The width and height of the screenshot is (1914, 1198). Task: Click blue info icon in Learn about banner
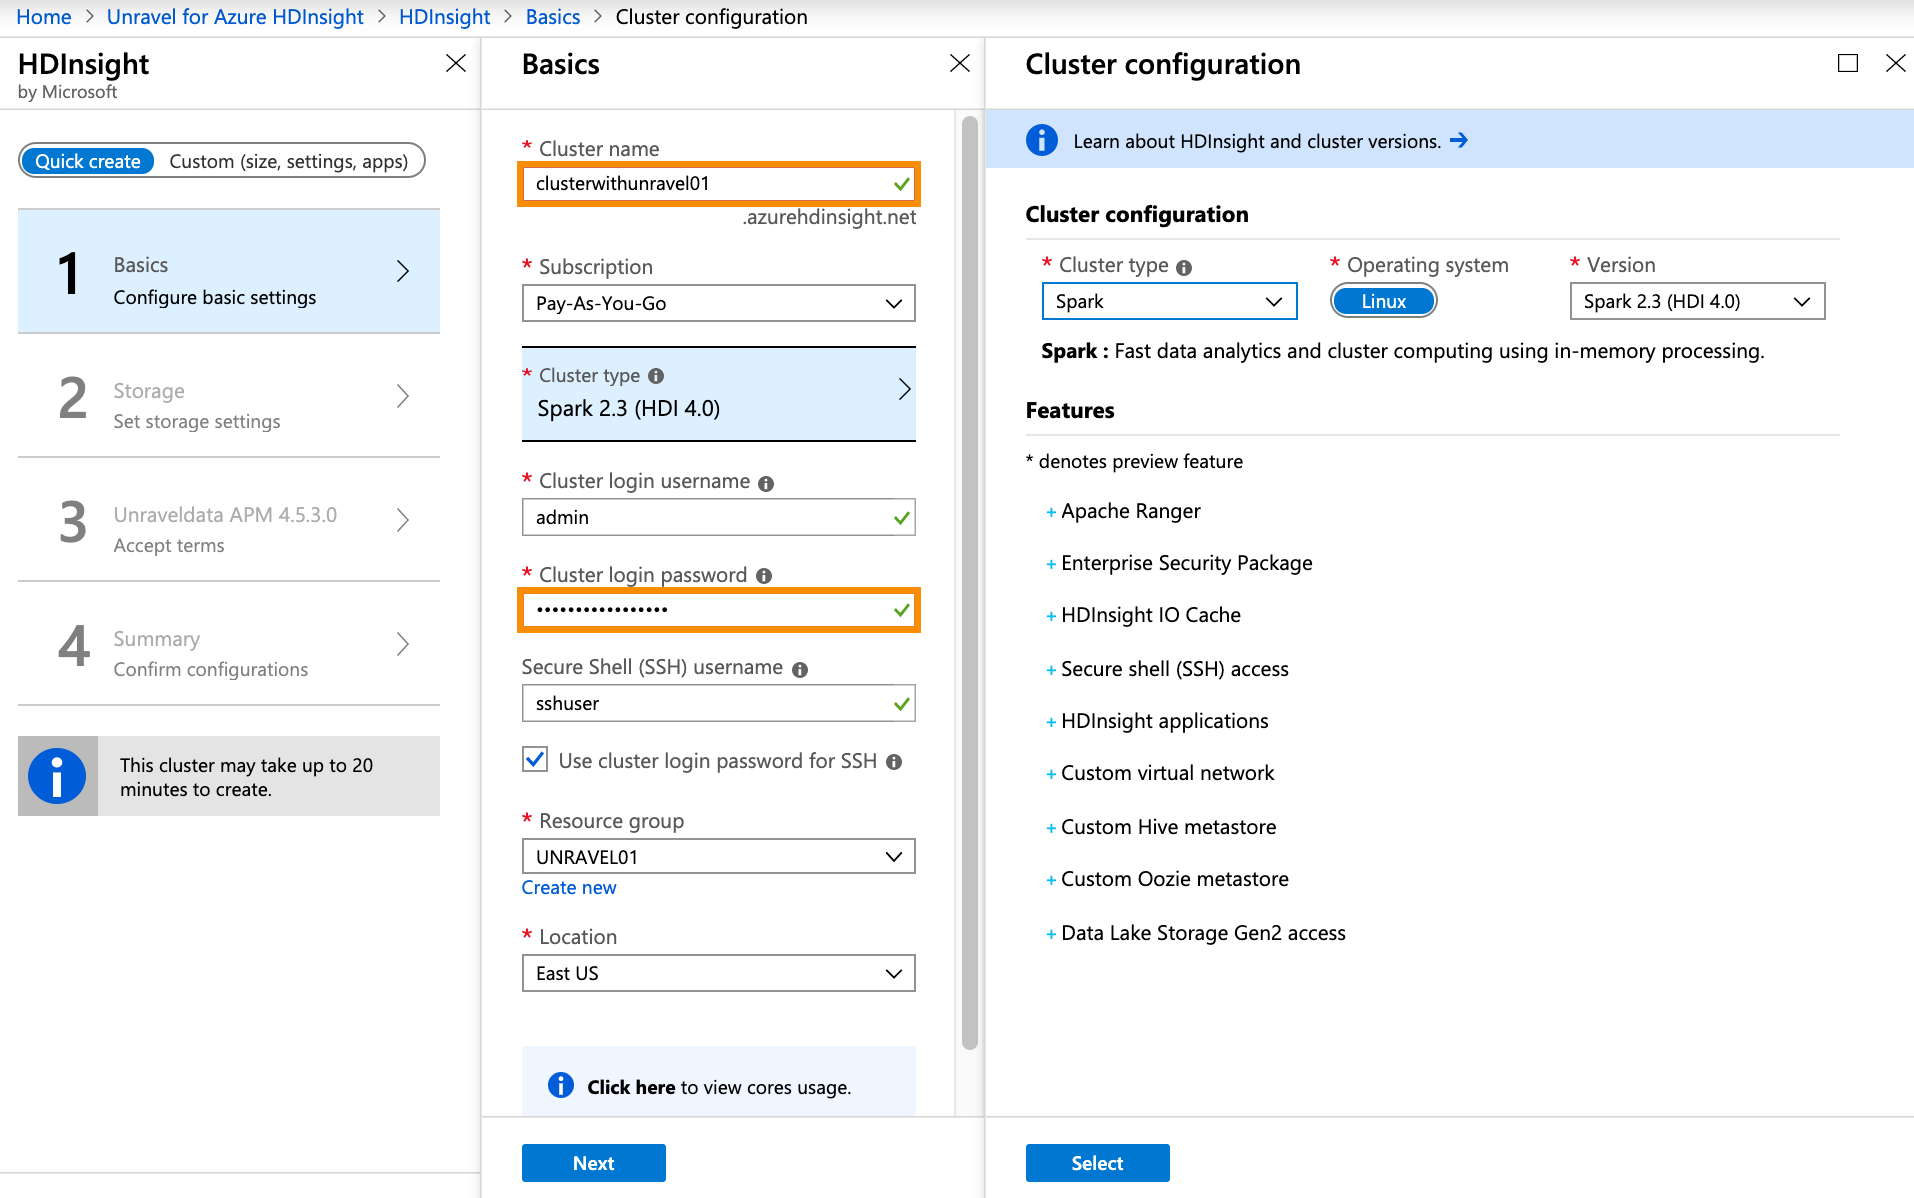[1042, 140]
